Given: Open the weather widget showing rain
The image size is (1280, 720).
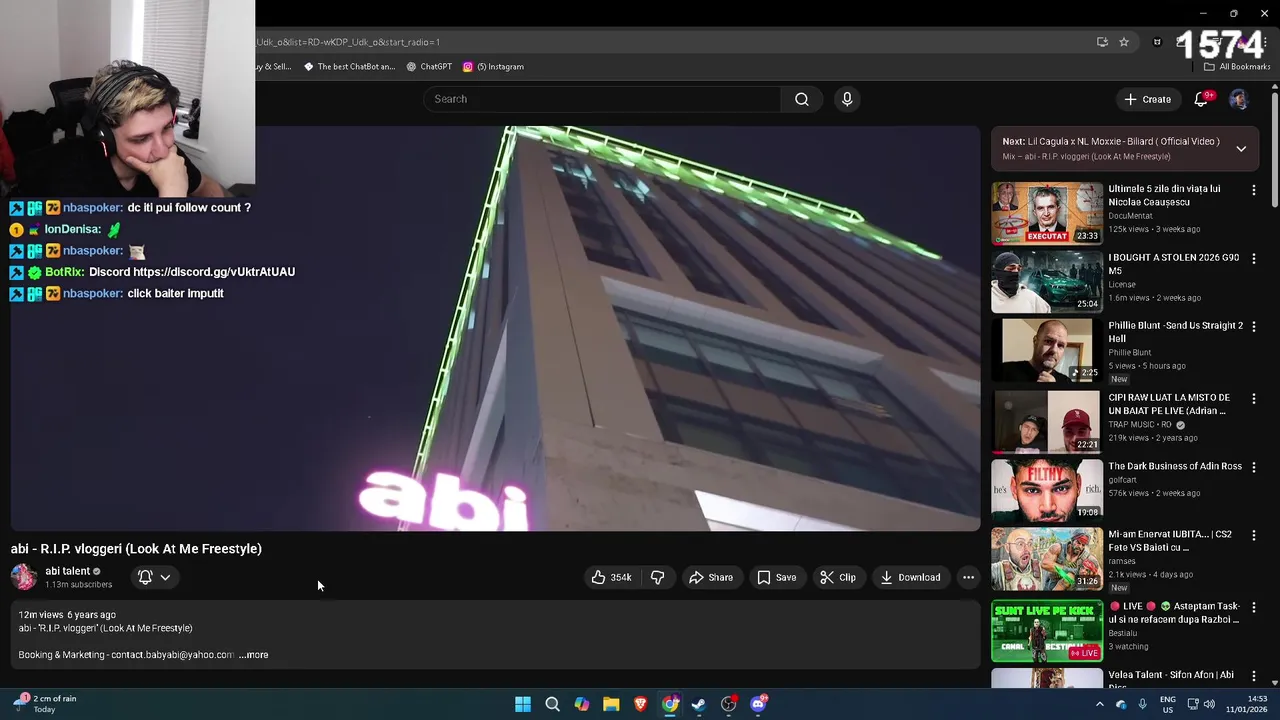Looking at the screenshot, I should pos(45,704).
